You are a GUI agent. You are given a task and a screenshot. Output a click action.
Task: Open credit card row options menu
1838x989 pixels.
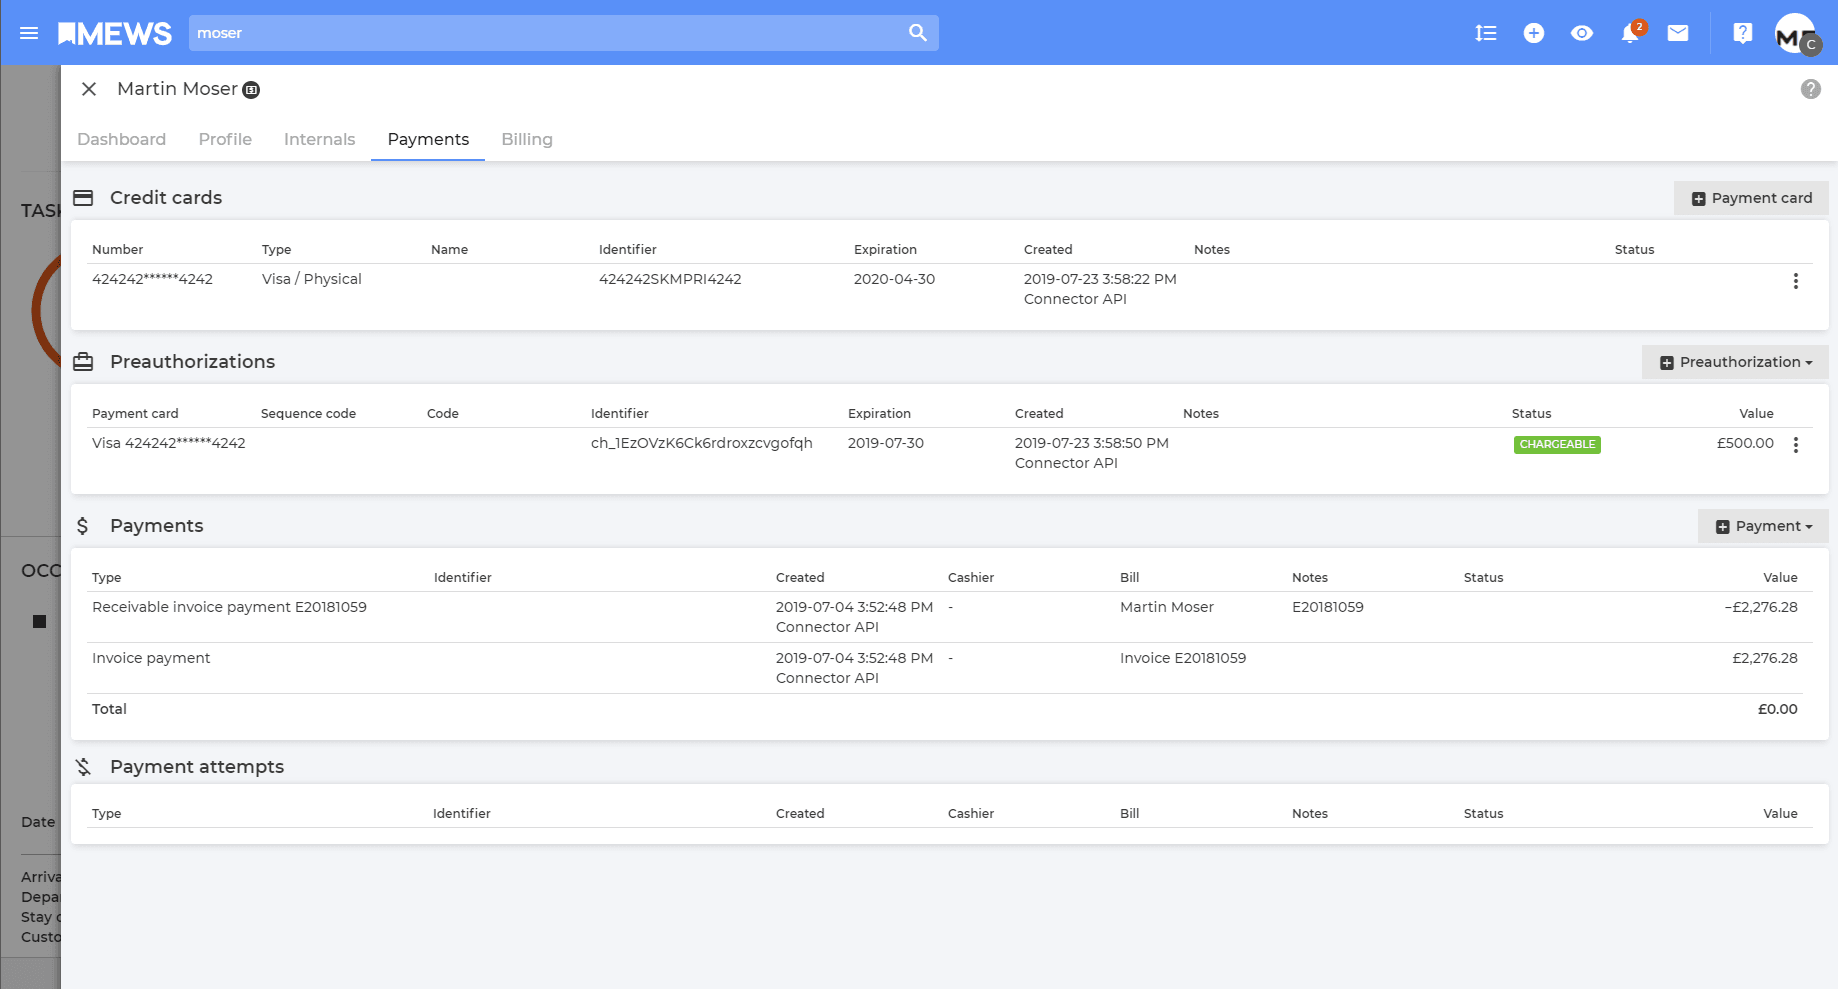pos(1795,281)
